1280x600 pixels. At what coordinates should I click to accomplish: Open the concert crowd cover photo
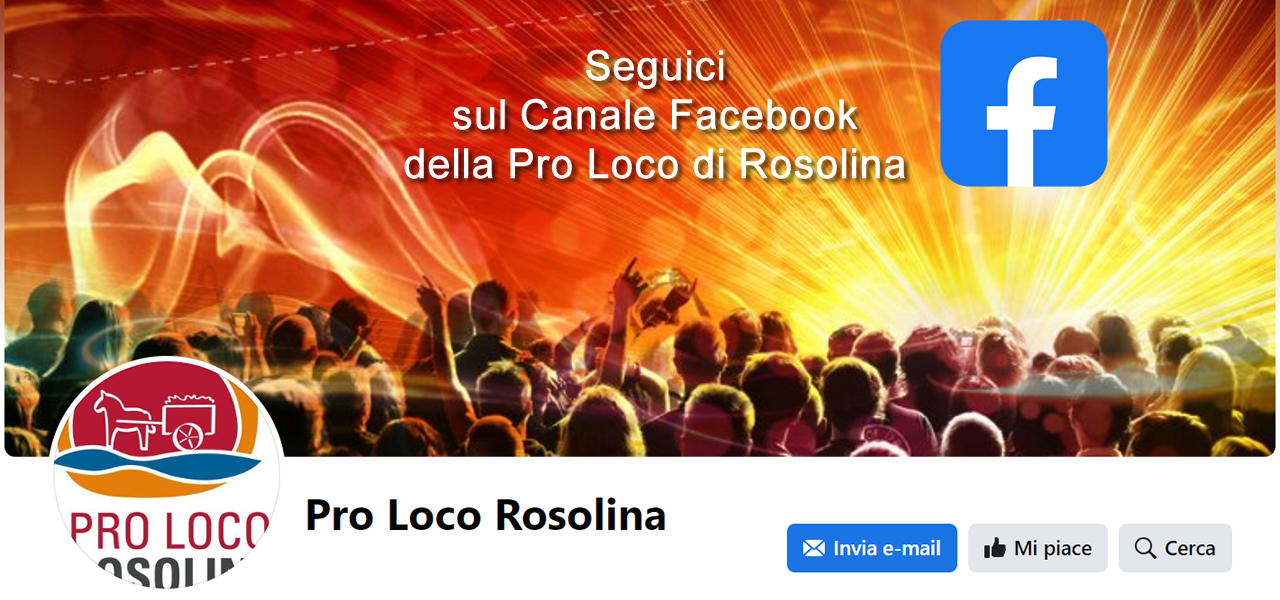(640, 228)
